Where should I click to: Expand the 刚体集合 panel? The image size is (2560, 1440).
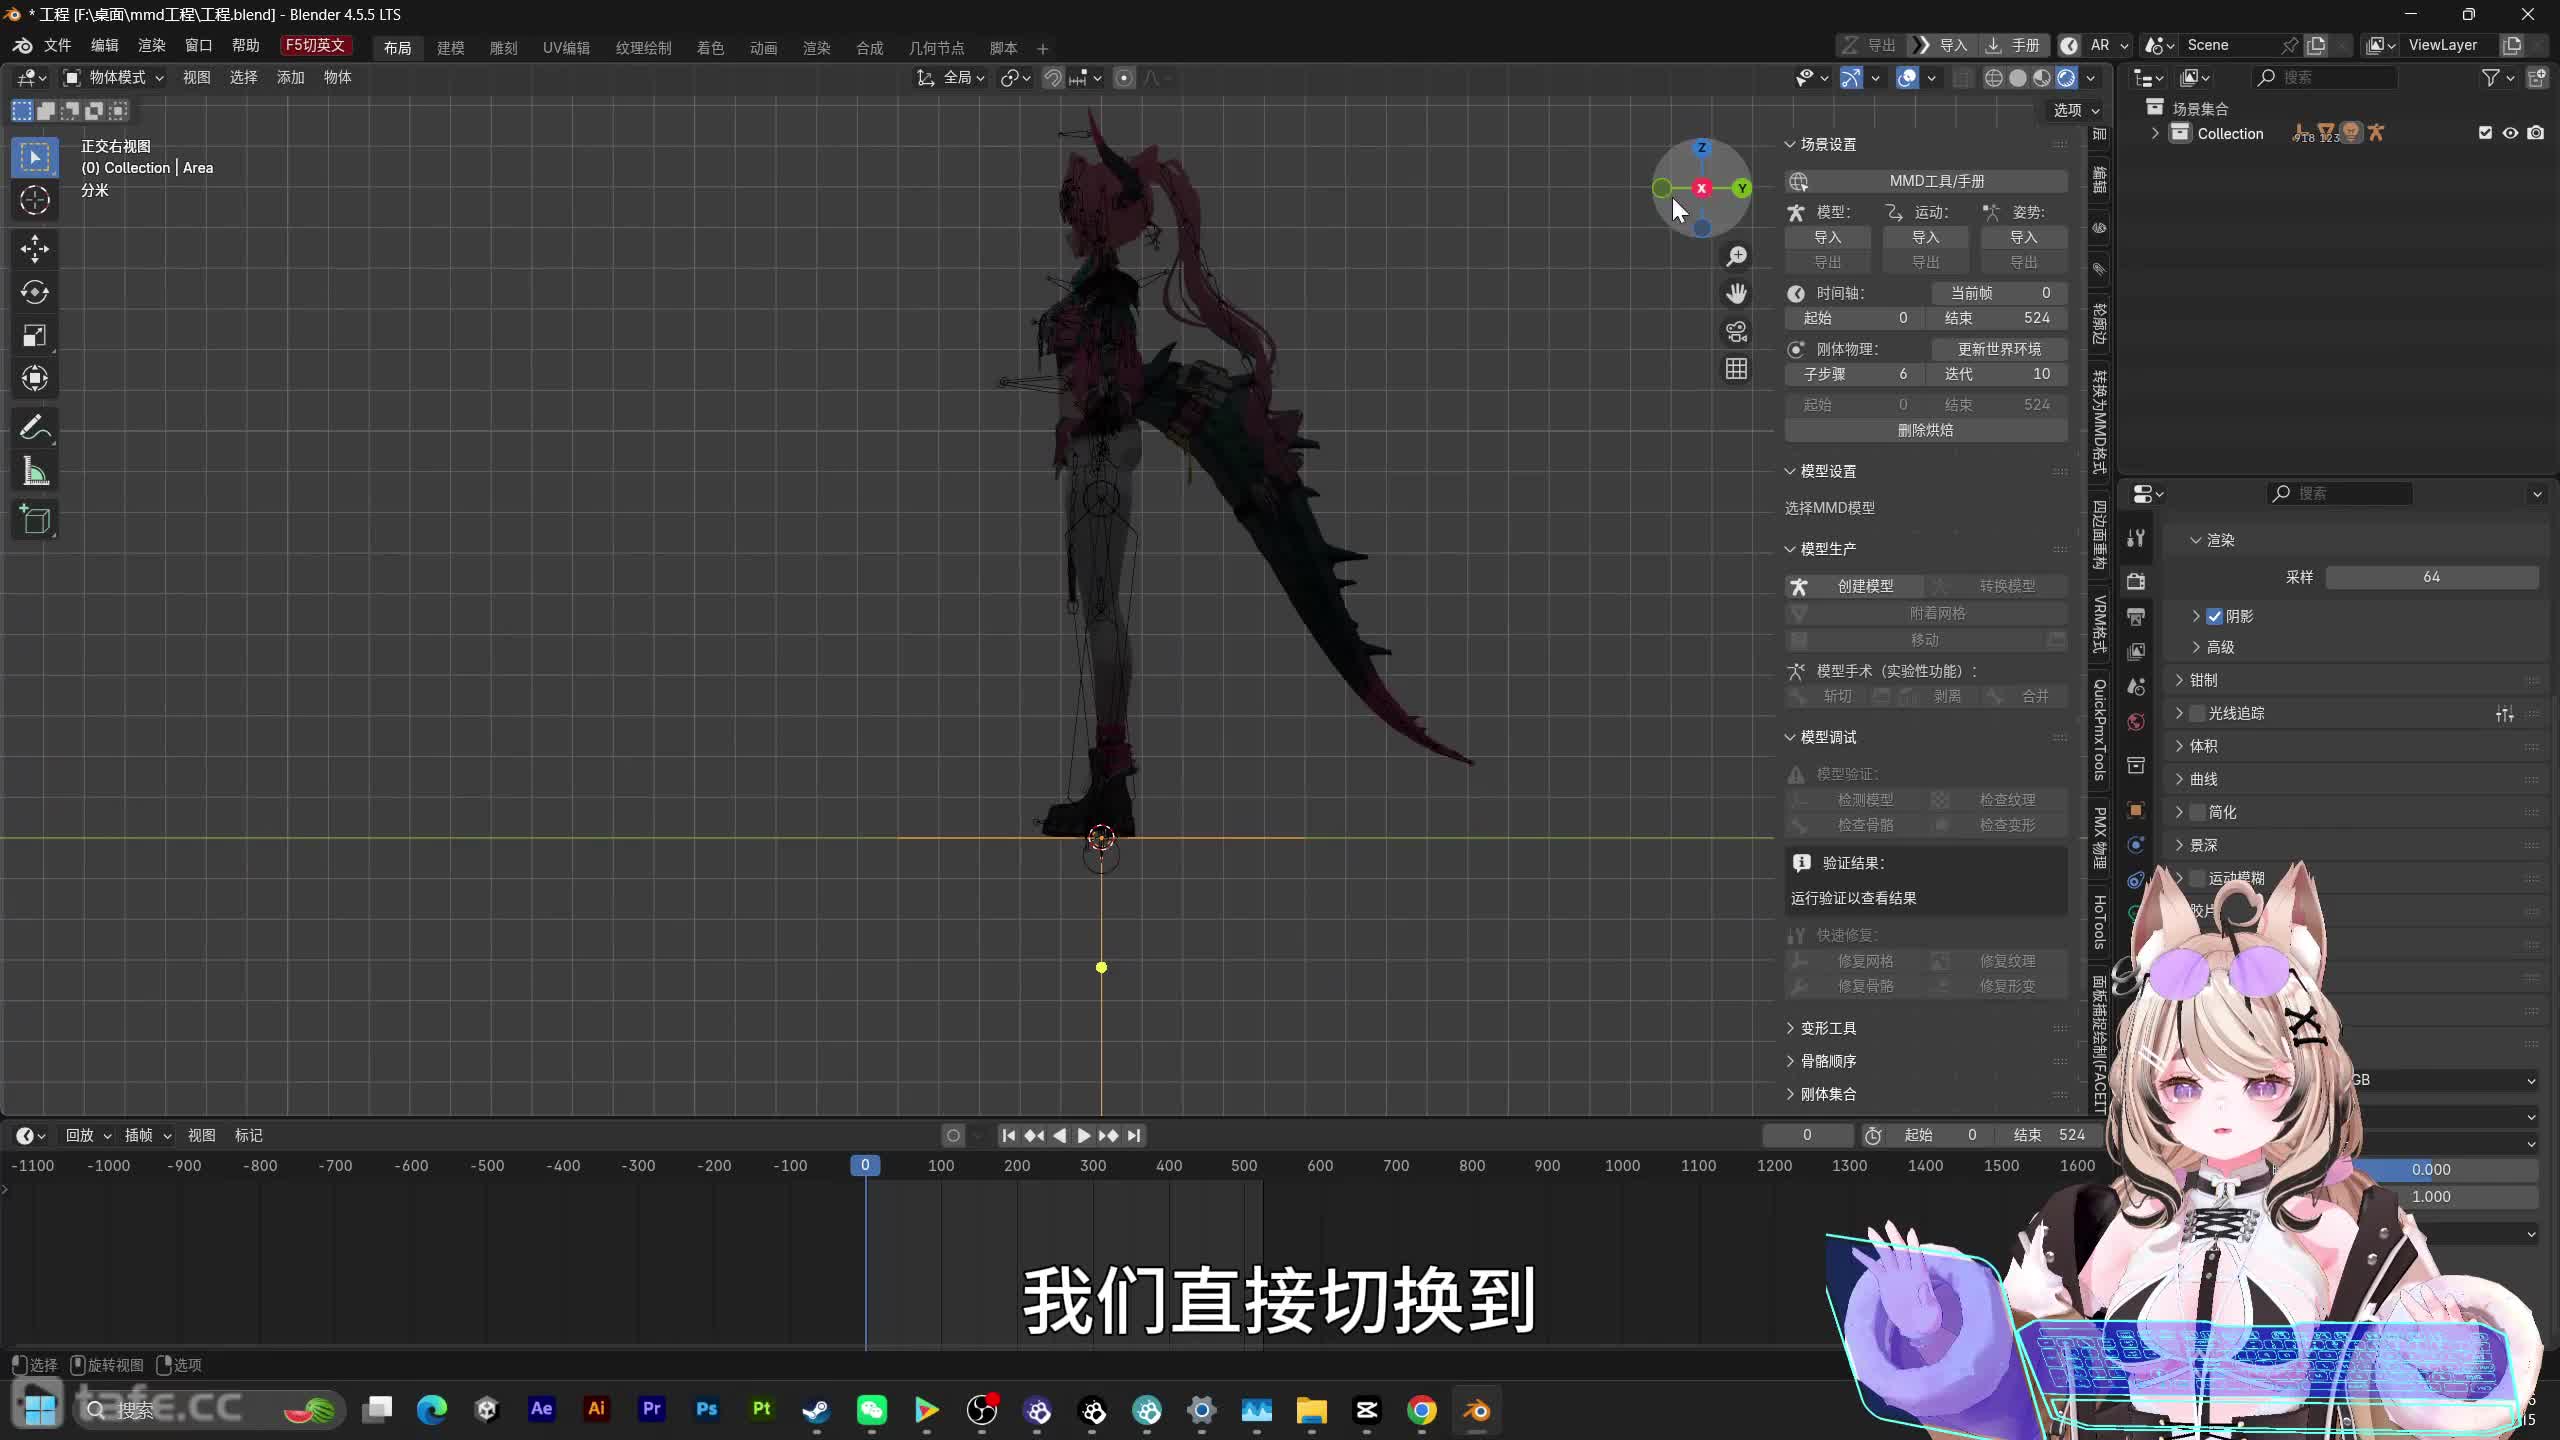tap(1790, 1094)
